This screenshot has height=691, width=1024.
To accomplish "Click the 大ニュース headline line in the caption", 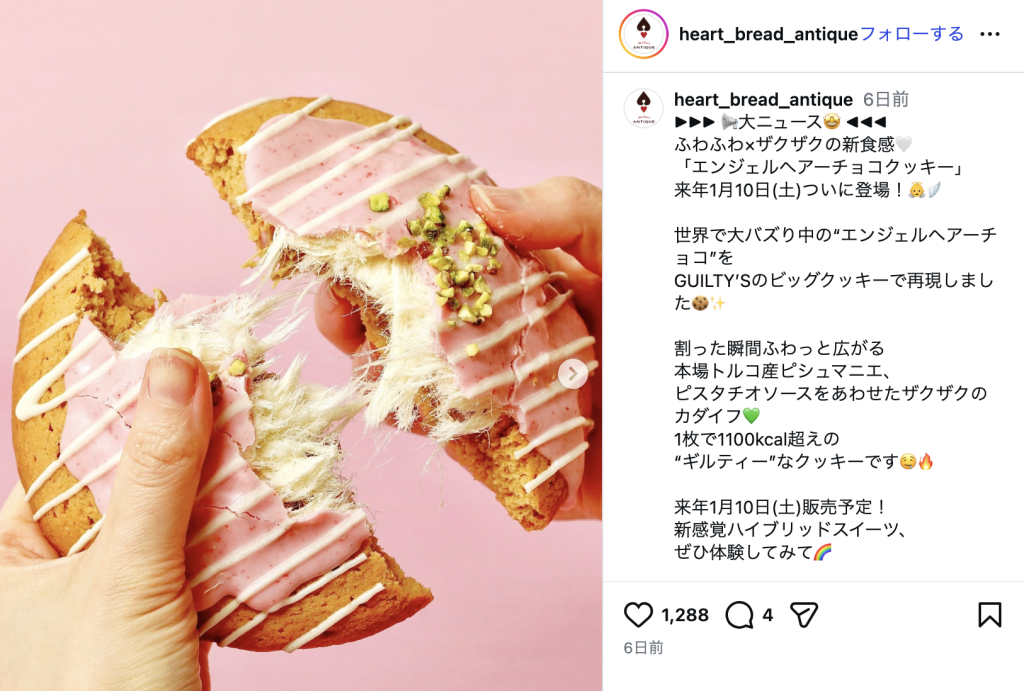I will pos(780,121).
